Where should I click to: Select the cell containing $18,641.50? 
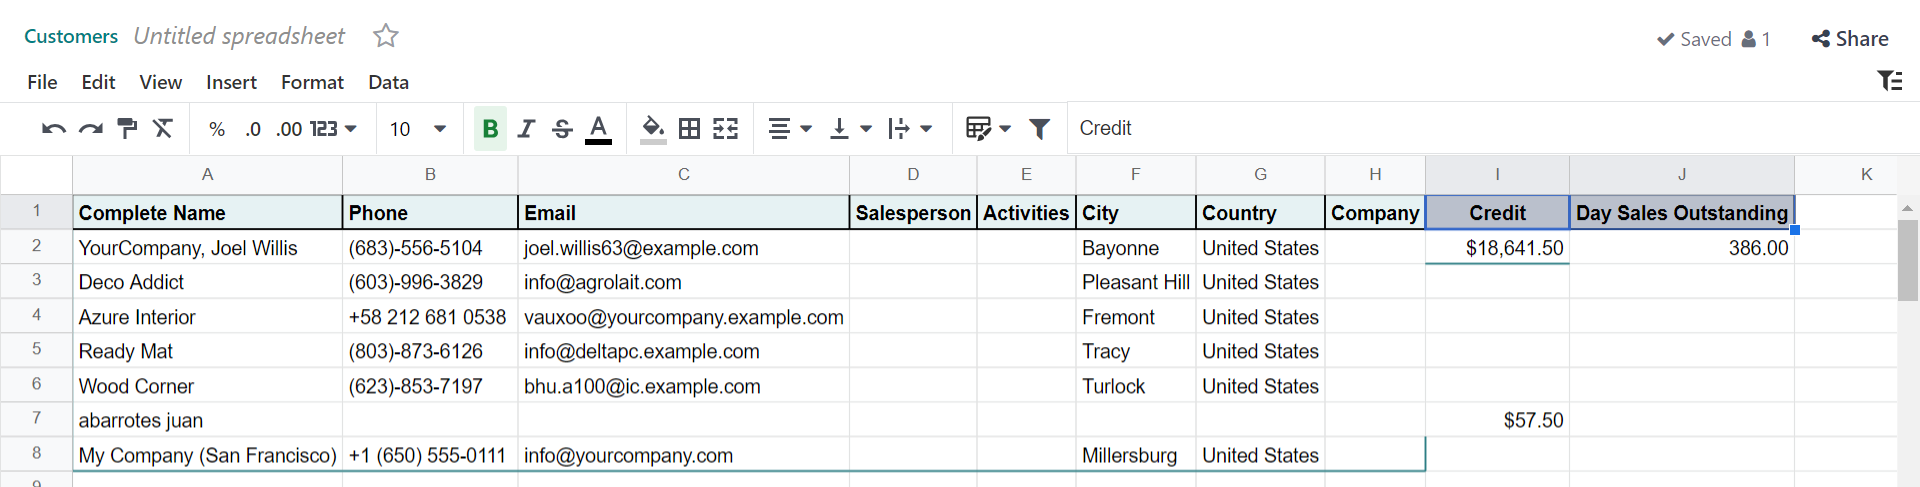(x=1497, y=248)
